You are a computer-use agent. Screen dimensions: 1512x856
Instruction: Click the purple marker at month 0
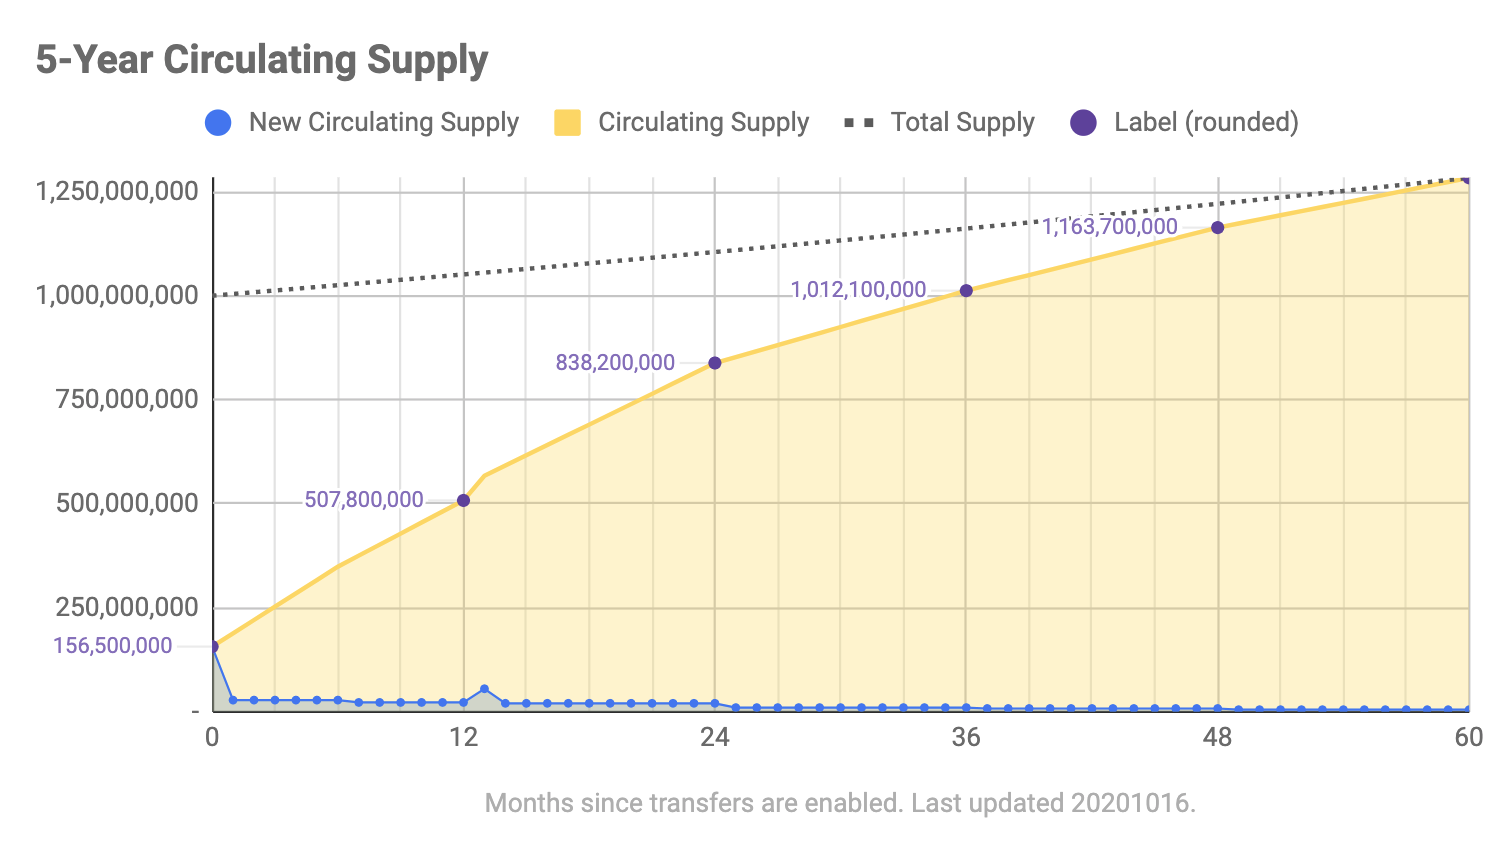tap(212, 647)
